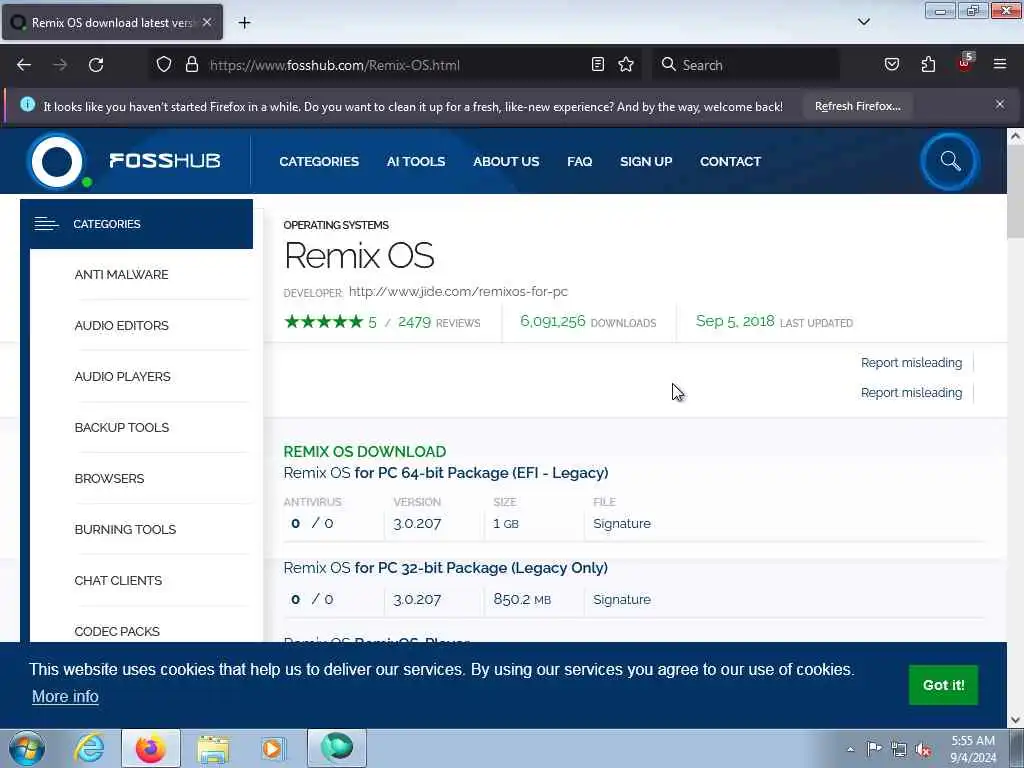
Task: Click the Action Center flag icon
Action: [874, 748]
